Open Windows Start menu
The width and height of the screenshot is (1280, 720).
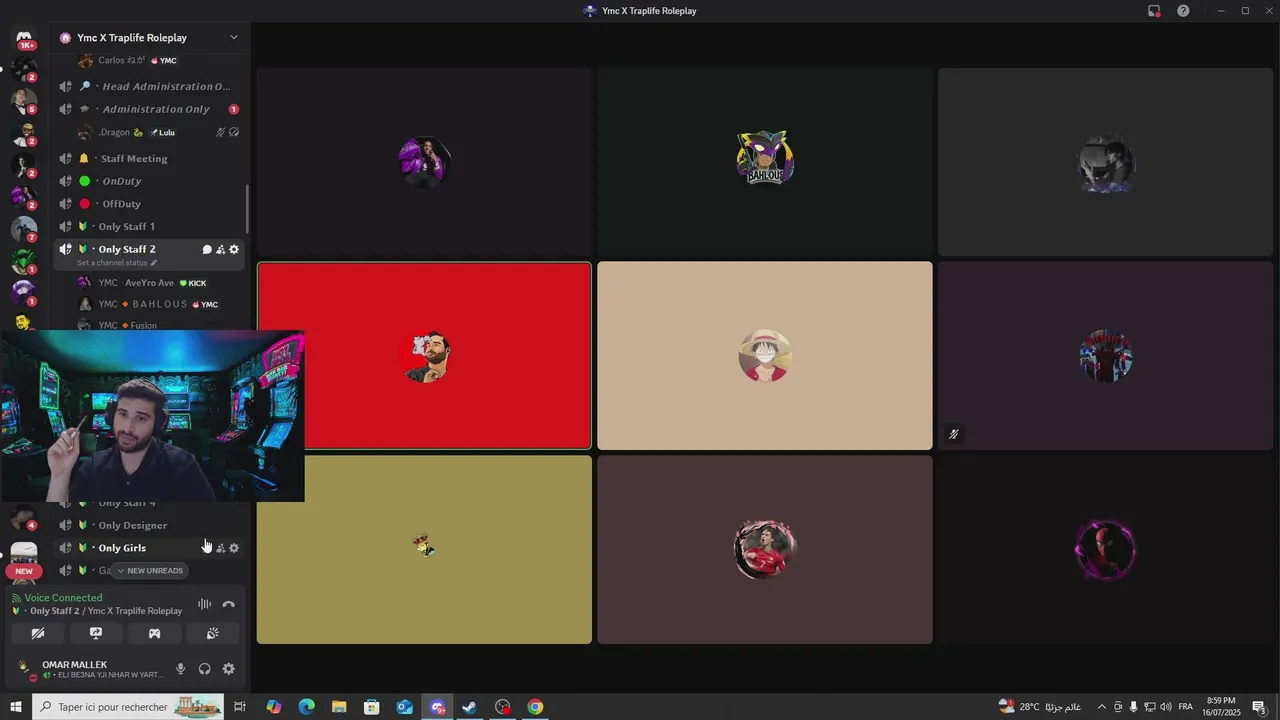pyautogui.click(x=16, y=707)
